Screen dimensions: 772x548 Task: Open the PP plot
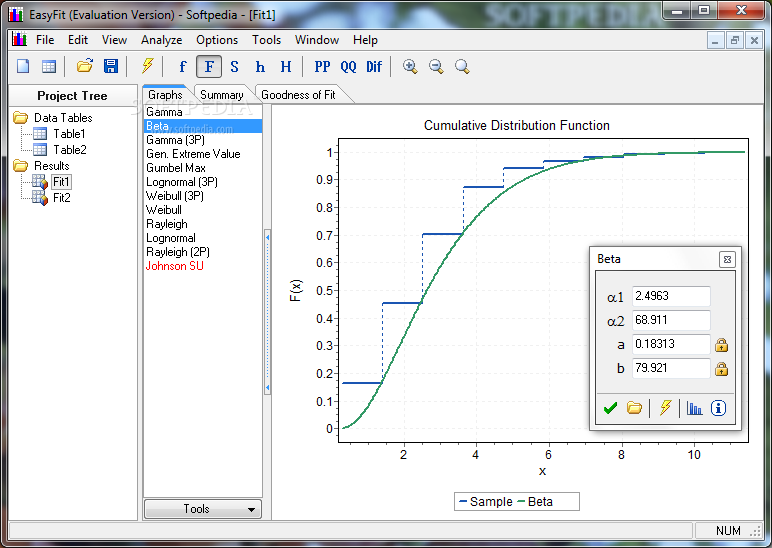(x=322, y=66)
